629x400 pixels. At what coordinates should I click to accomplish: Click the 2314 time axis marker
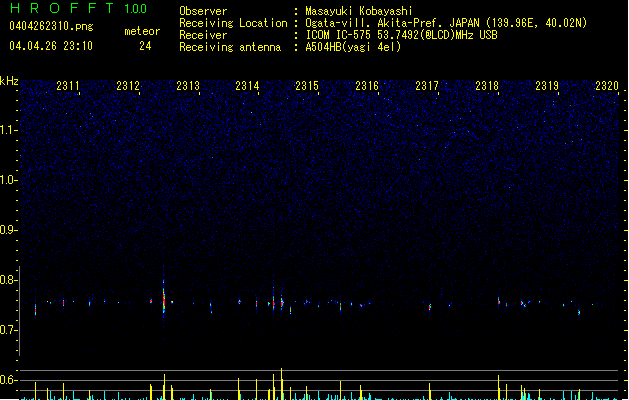(247, 86)
